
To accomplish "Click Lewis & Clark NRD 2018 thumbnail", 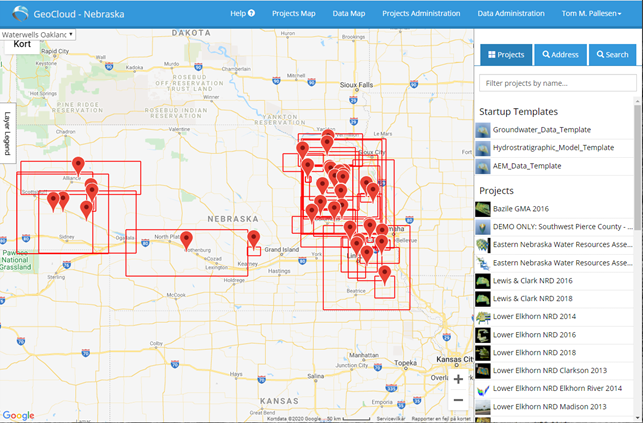I will [483, 299].
